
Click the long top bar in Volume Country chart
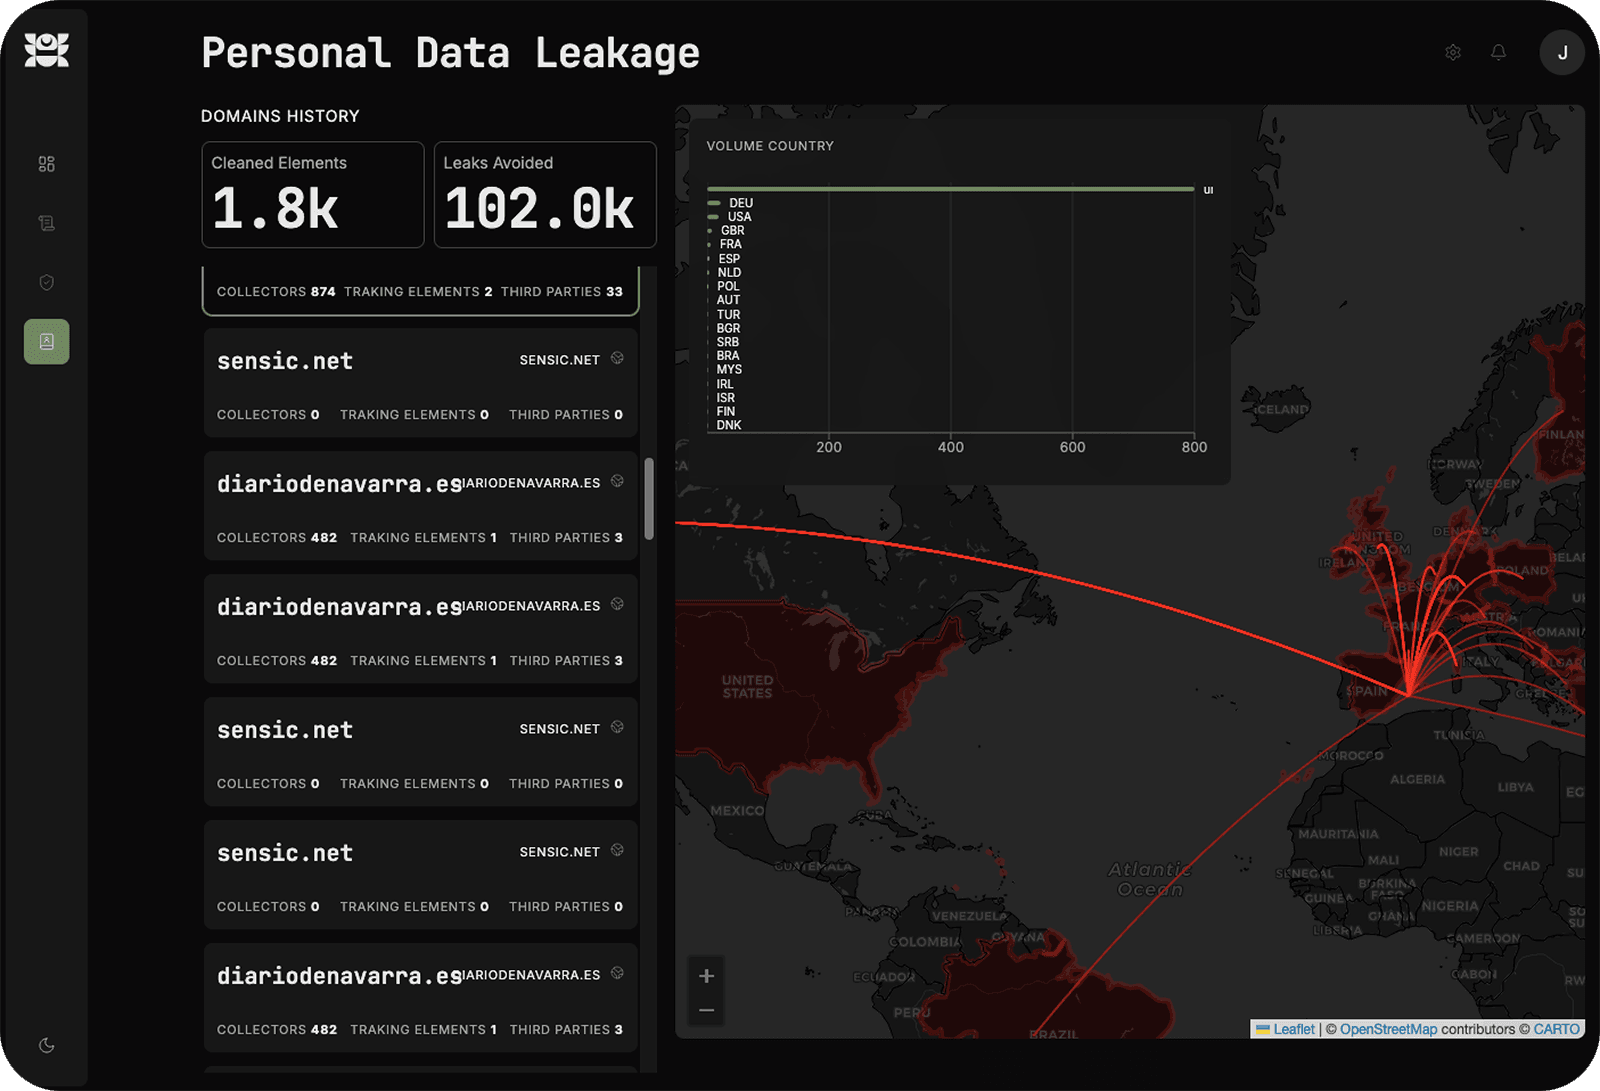pos(950,189)
